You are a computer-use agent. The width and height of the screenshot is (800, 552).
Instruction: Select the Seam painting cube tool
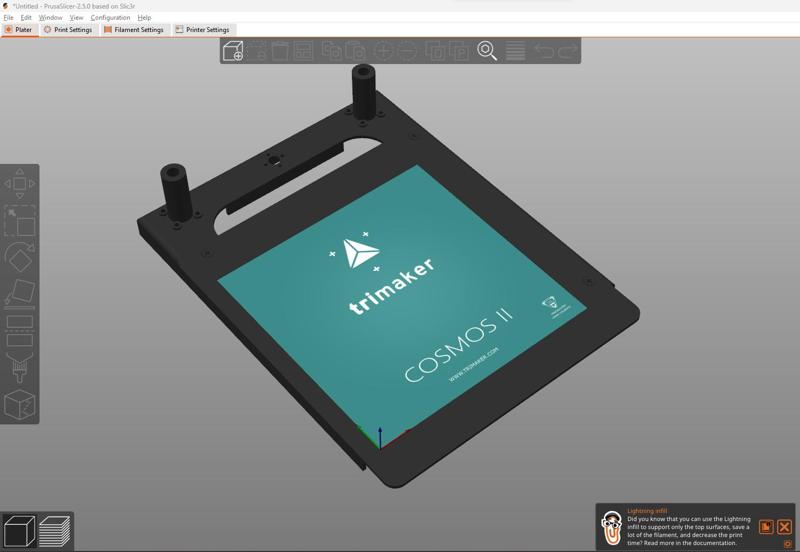(x=19, y=405)
